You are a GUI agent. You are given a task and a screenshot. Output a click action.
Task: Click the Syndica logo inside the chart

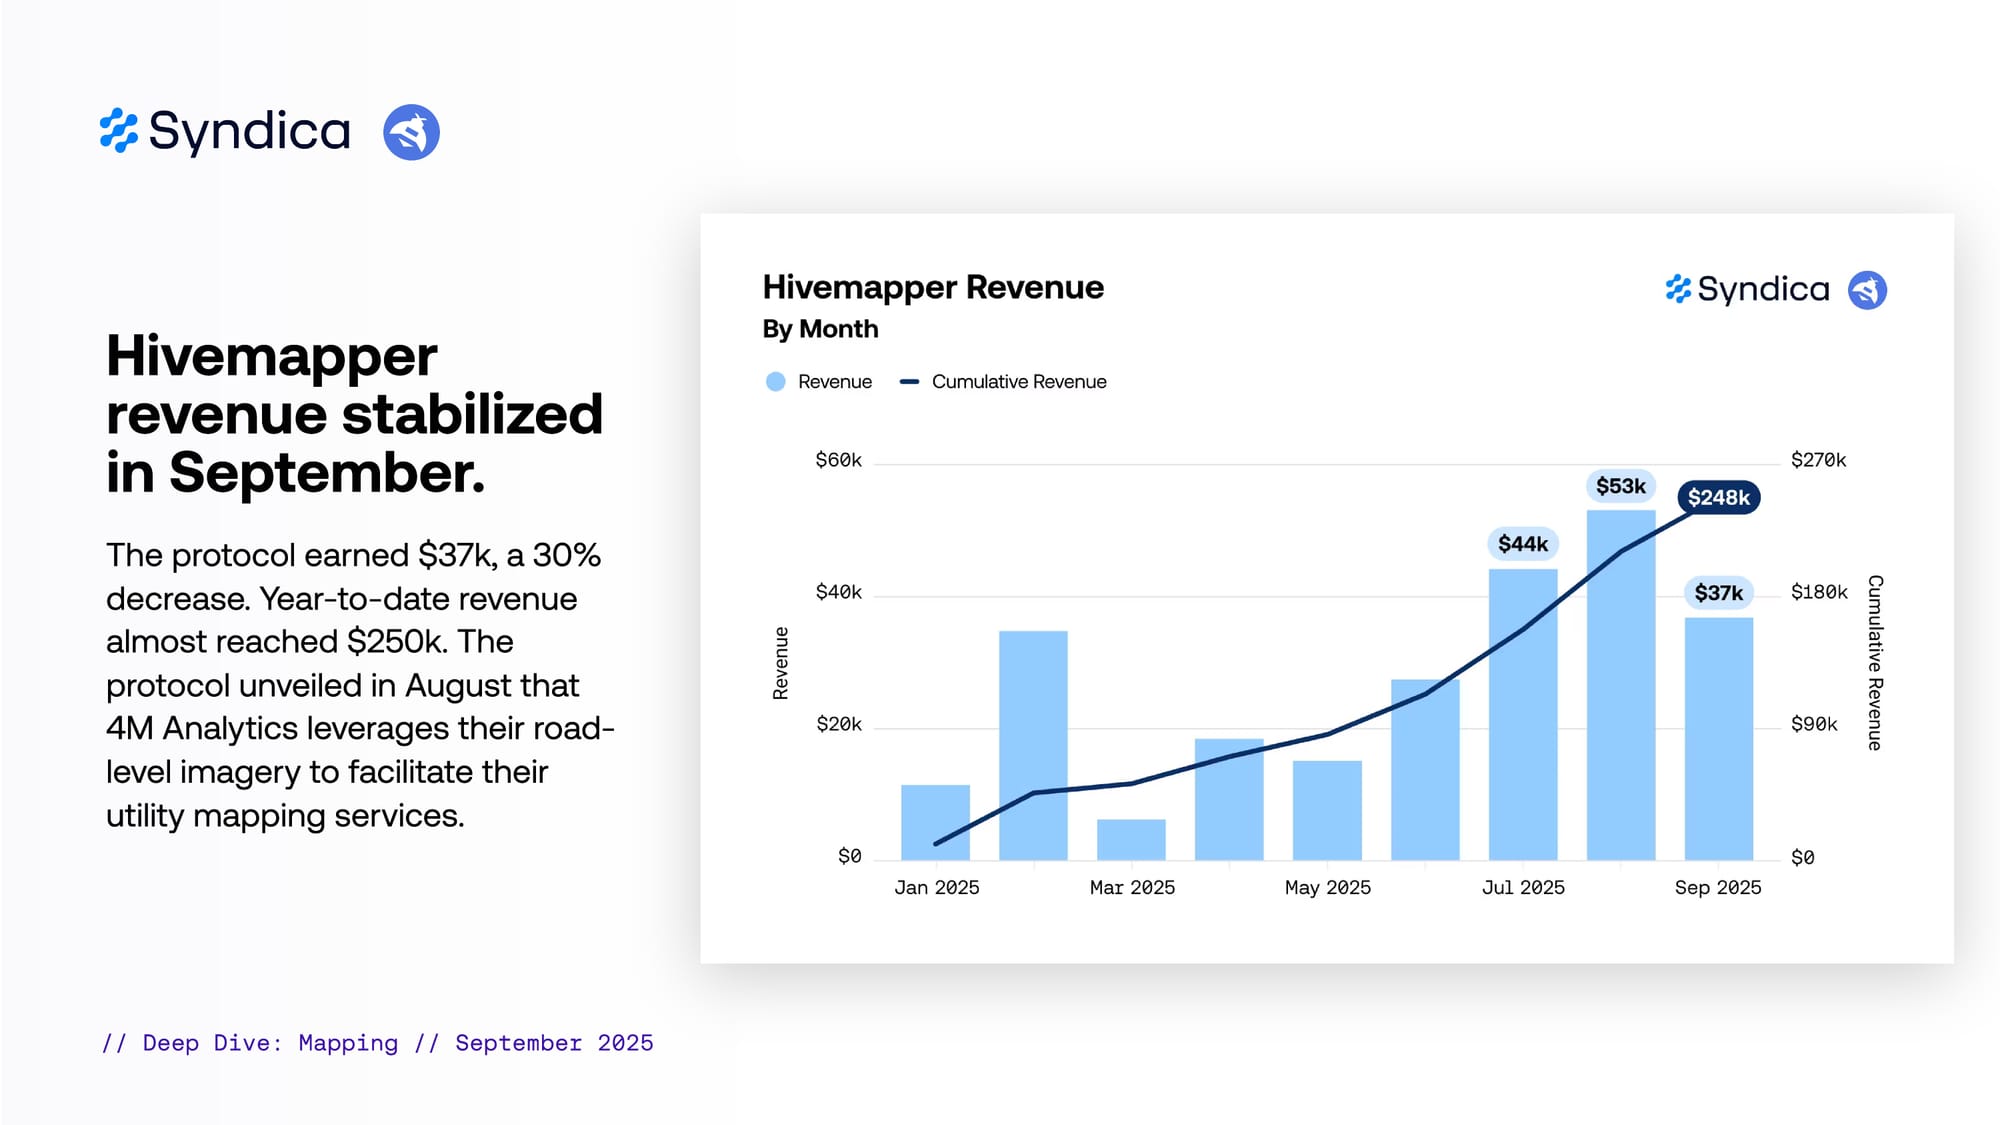pyautogui.click(x=1747, y=290)
